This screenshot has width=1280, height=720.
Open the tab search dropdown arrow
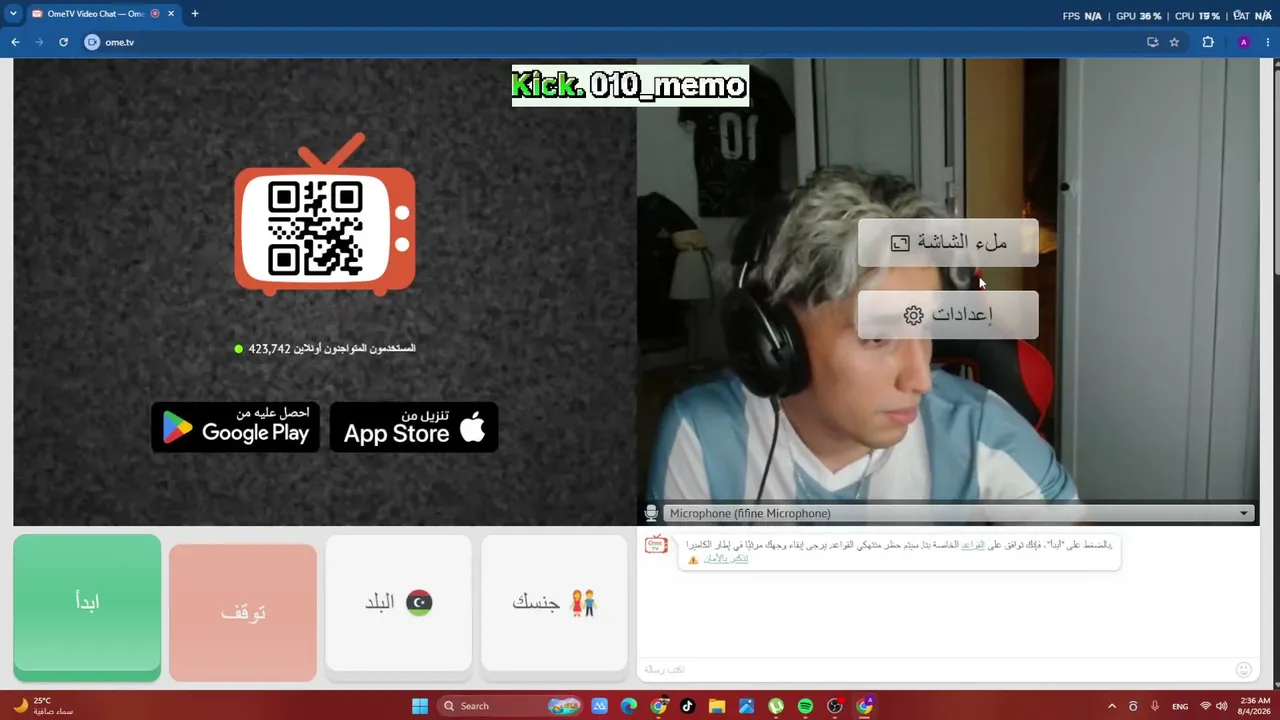click(x=13, y=14)
